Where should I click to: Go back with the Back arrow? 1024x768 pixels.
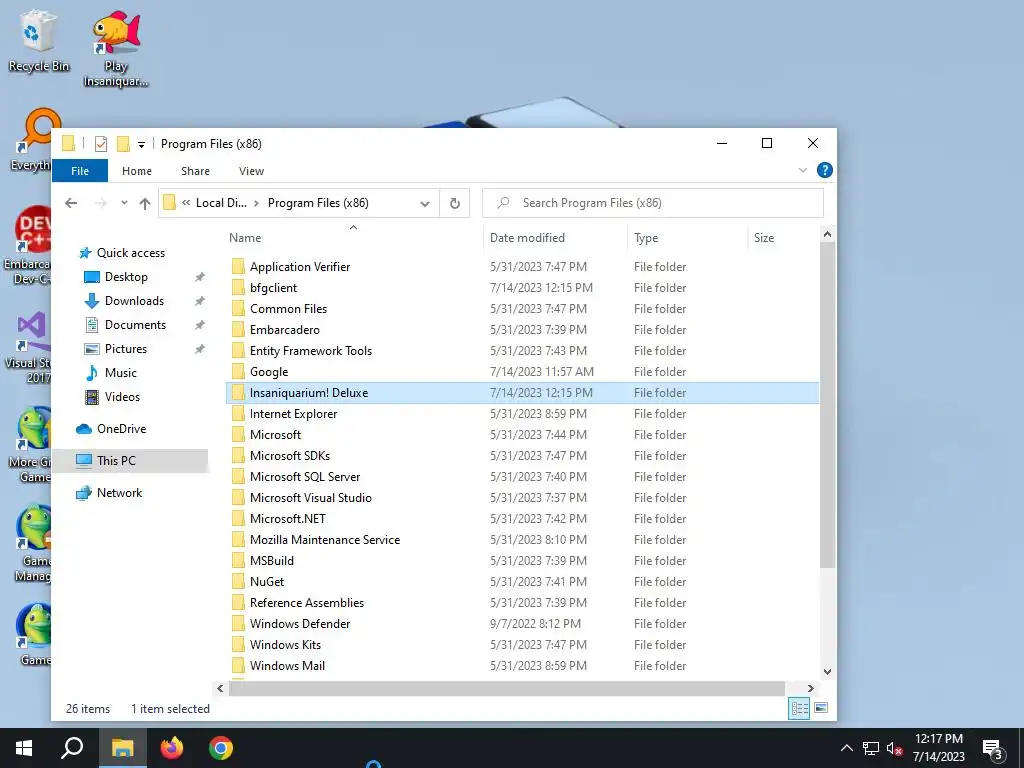point(71,203)
